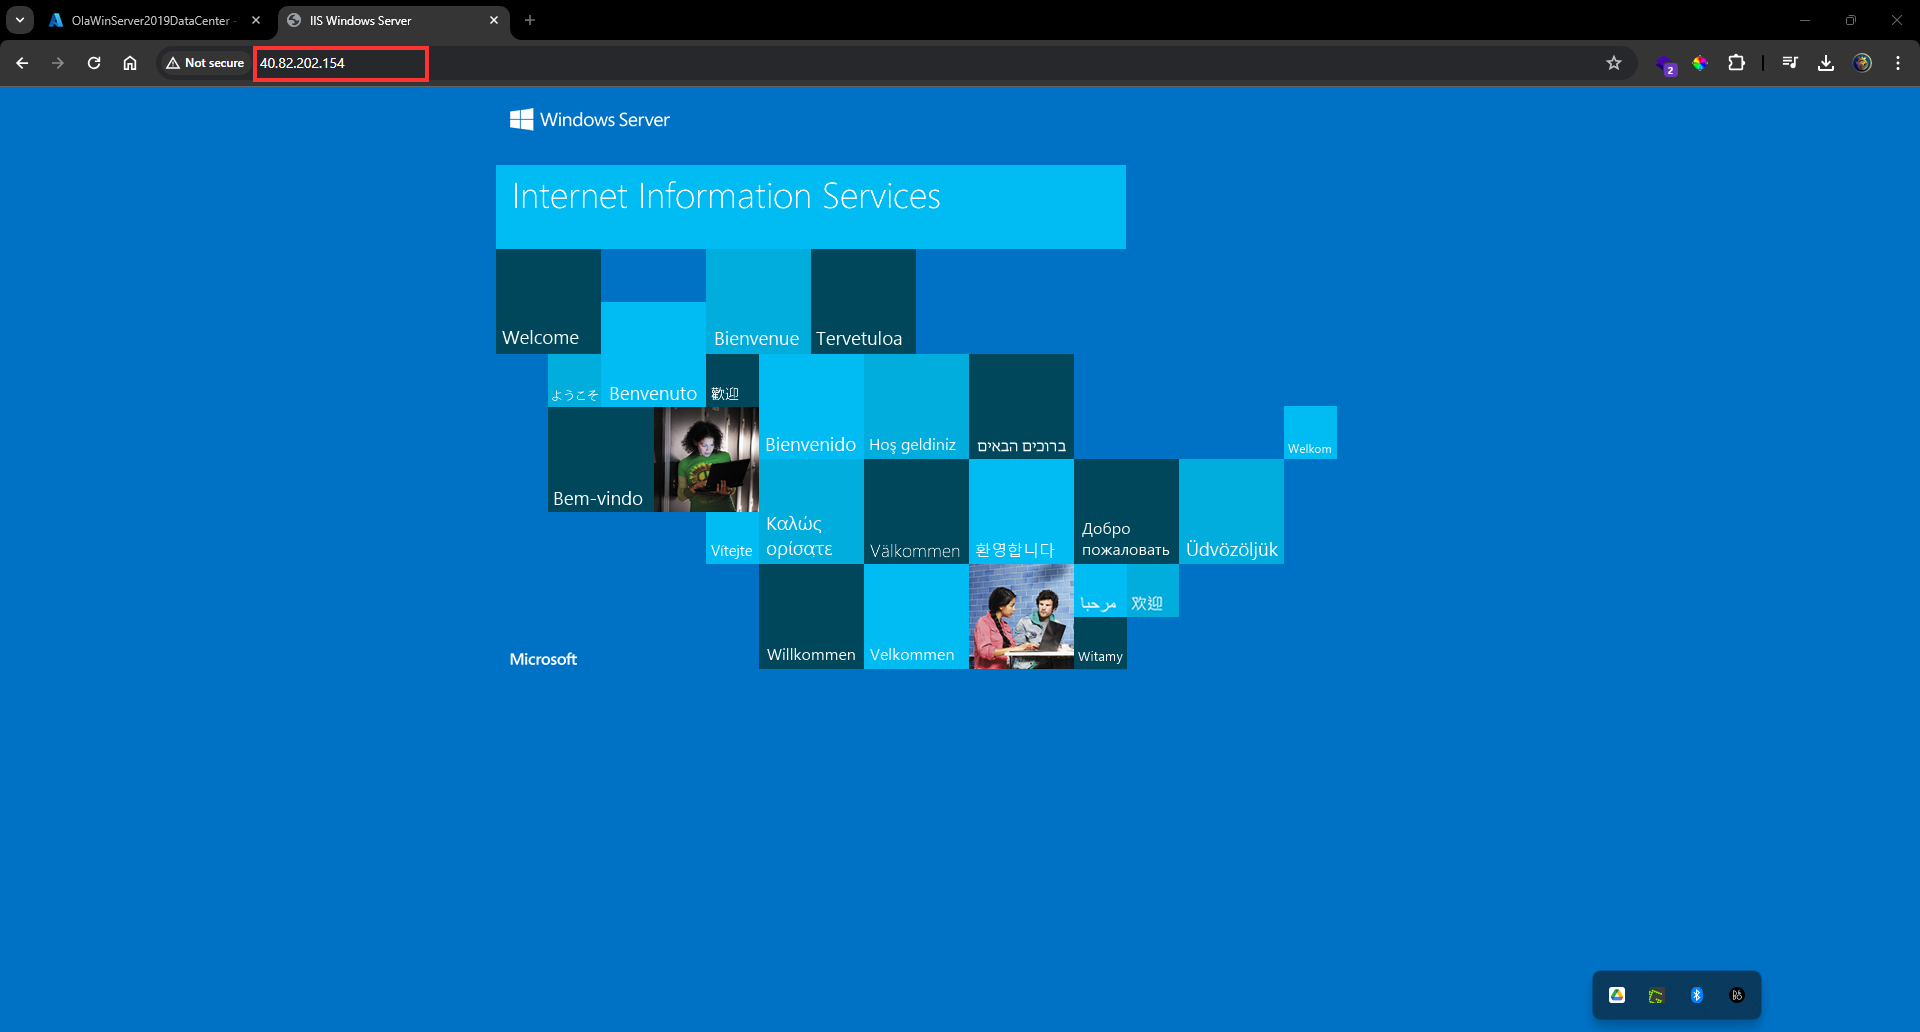The width and height of the screenshot is (1920, 1032).
Task: Click the Velkommen tile
Action: pyautogui.click(x=916, y=616)
